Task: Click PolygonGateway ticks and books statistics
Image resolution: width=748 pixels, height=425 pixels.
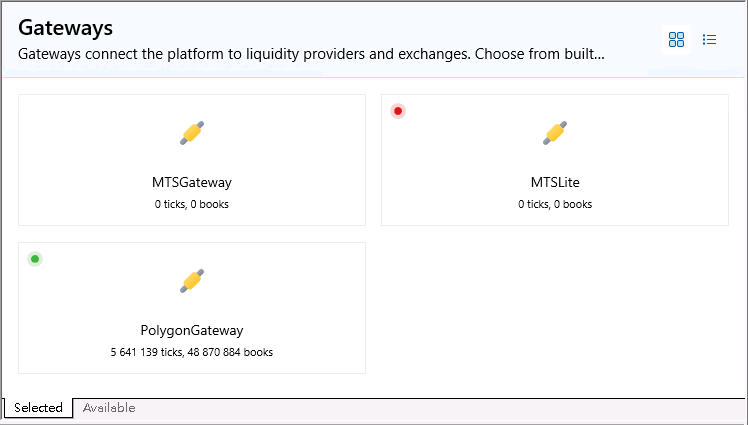Action: click(192, 352)
